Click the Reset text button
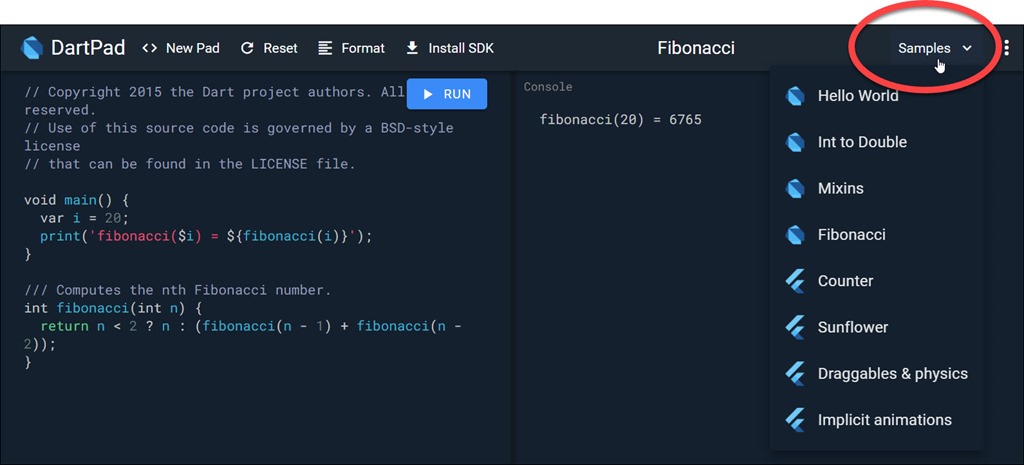Image resolution: width=1024 pixels, height=465 pixels. click(280, 48)
